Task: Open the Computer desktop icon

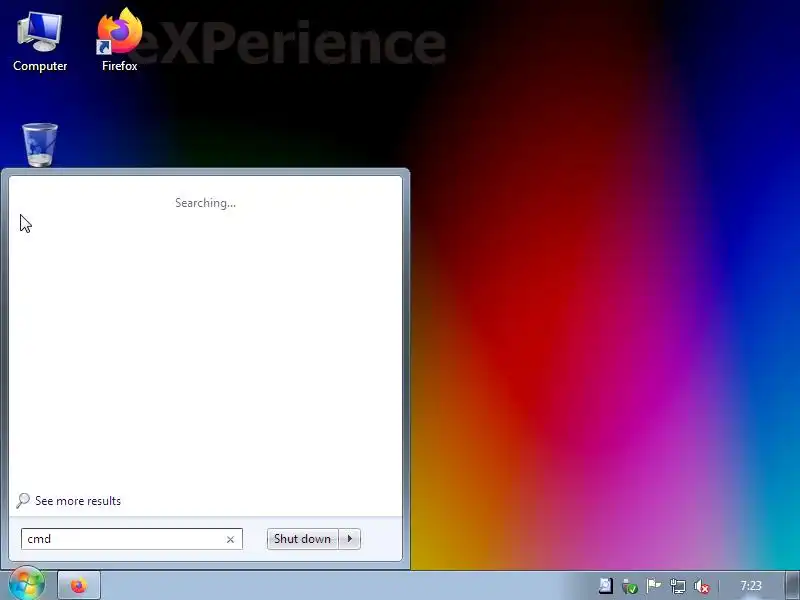Action: (x=40, y=42)
